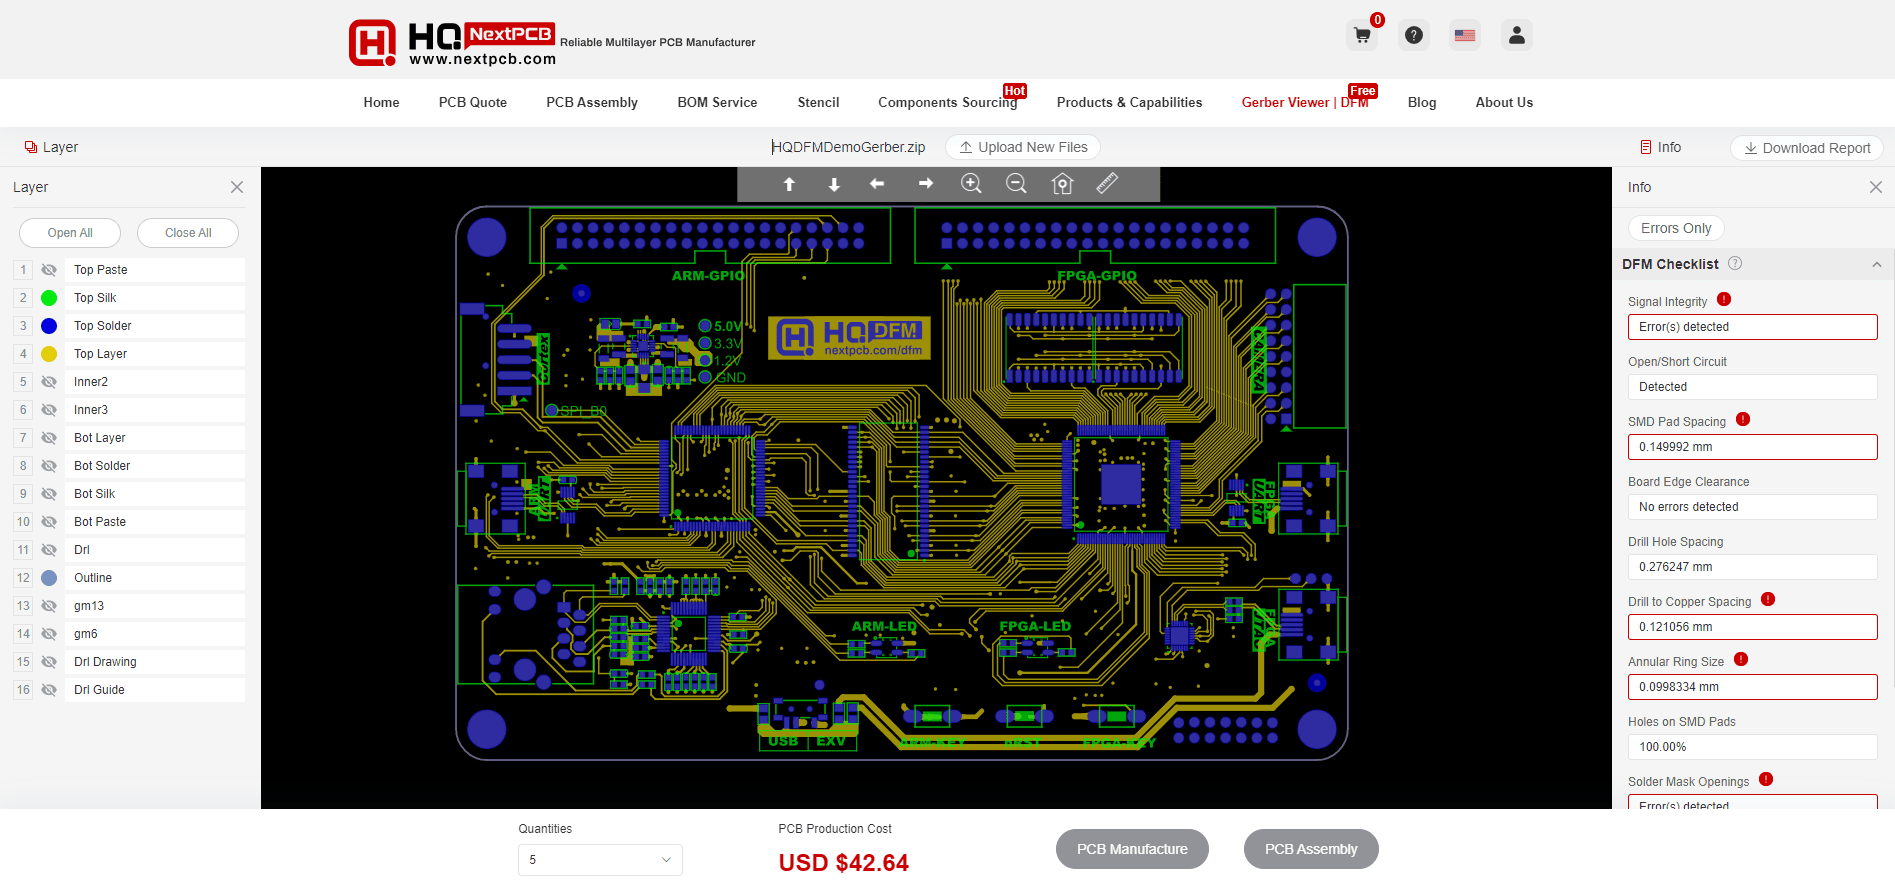The image size is (1895, 882).
Task: Click the reset home view icon
Action: pyautogui.click(x=1062, y=184)
